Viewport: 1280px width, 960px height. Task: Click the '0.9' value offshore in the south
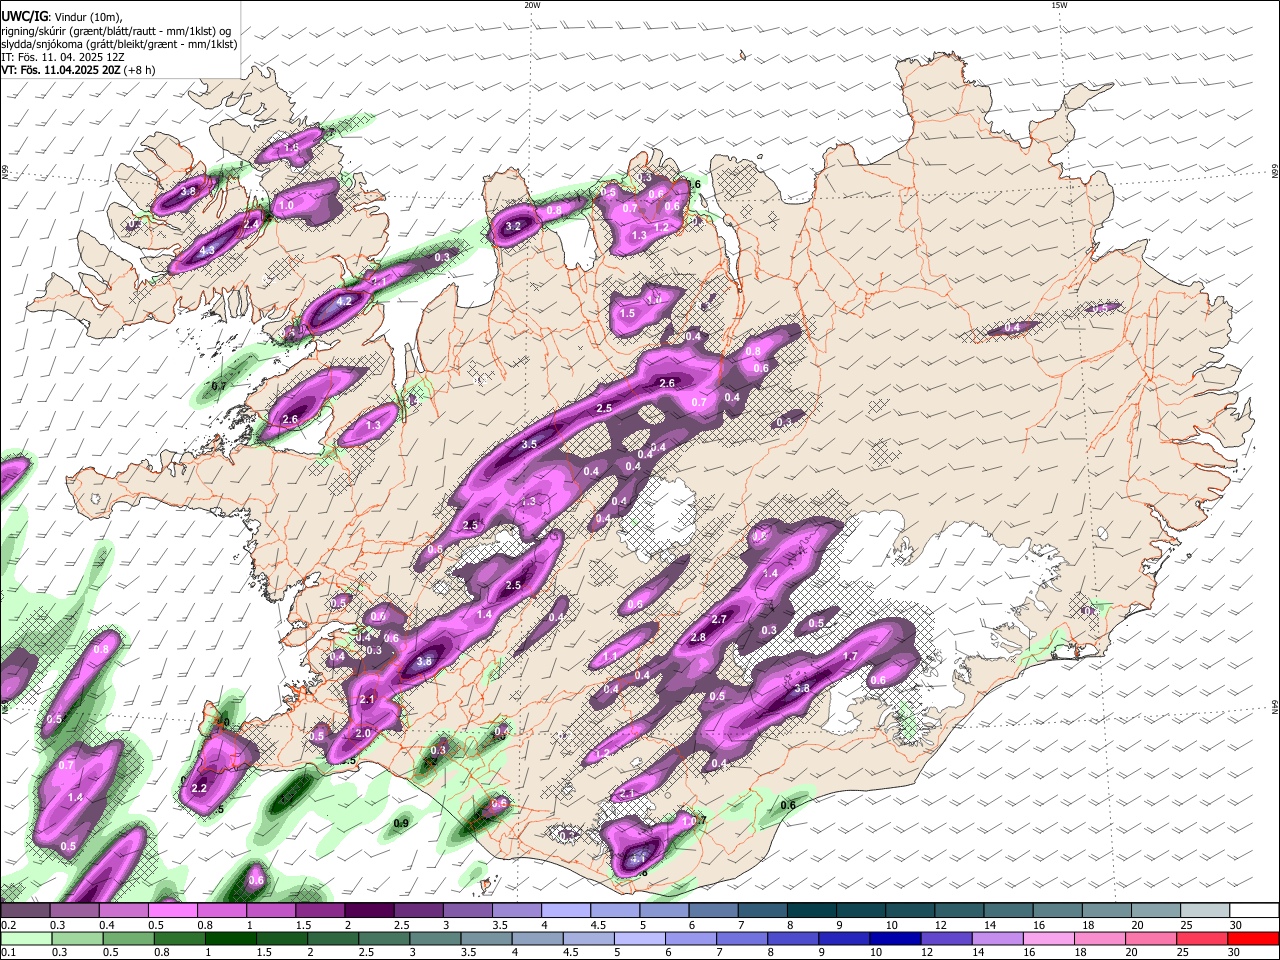[401, 823]
